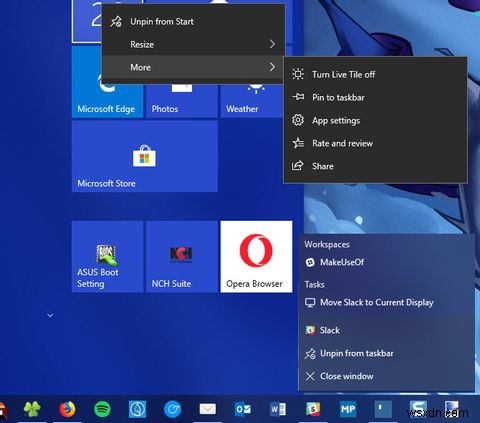480x423 pixels.
Task: Expand the Resize submenu chevron
Action: [272, 44]
